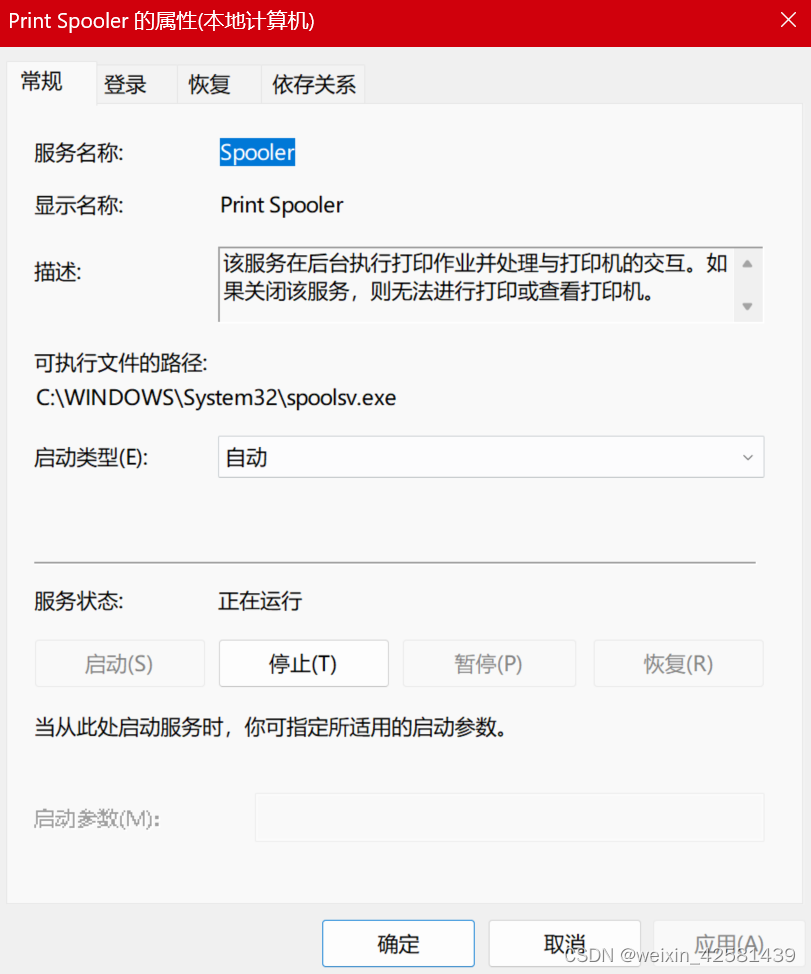
Task: Click the startup parameters hint sentence
Action: point(271,727)
